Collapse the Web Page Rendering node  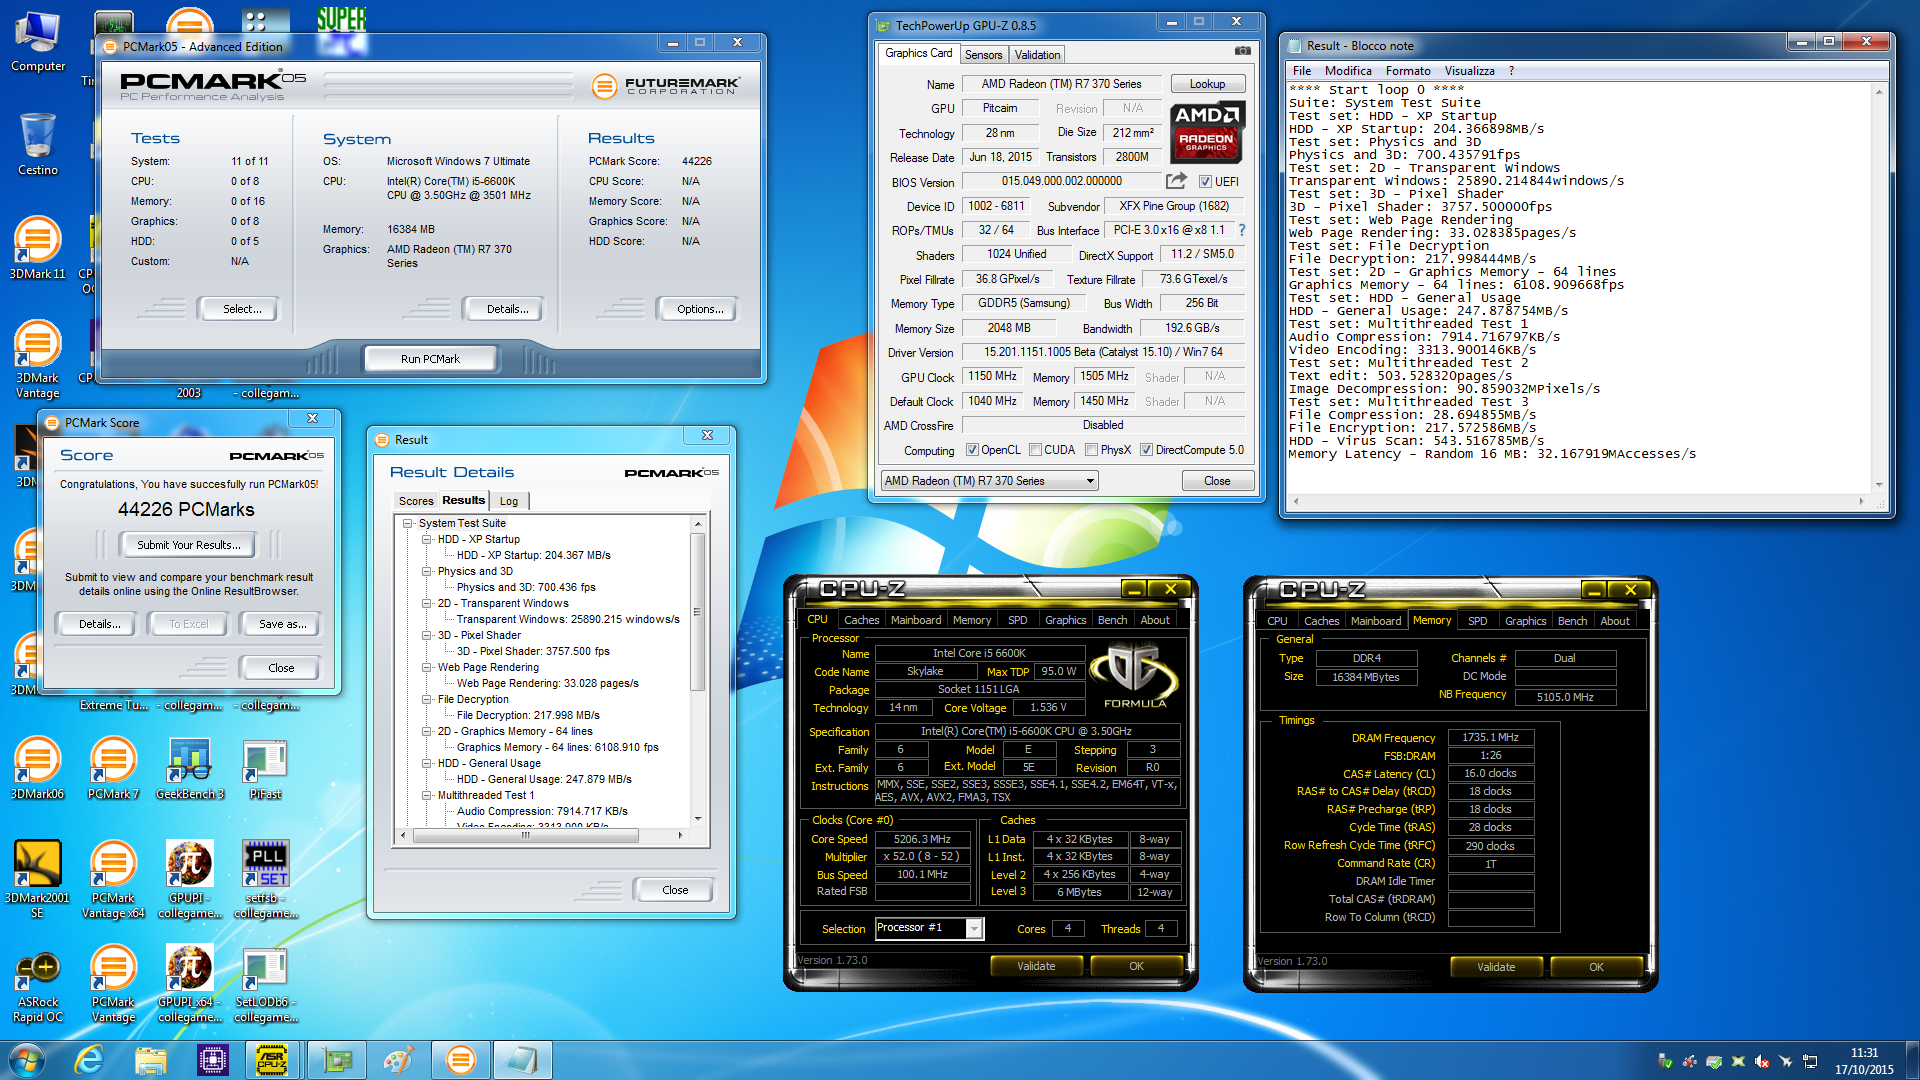(426, 667)
